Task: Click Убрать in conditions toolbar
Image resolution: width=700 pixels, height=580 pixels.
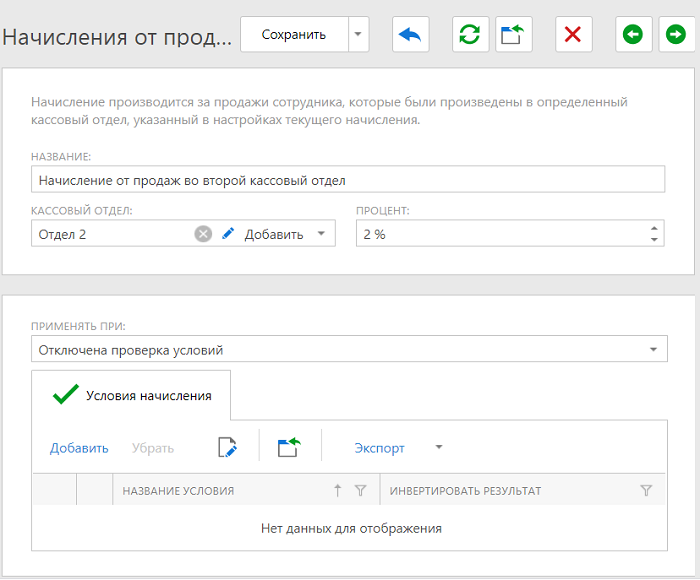Action: click(153, 448)
